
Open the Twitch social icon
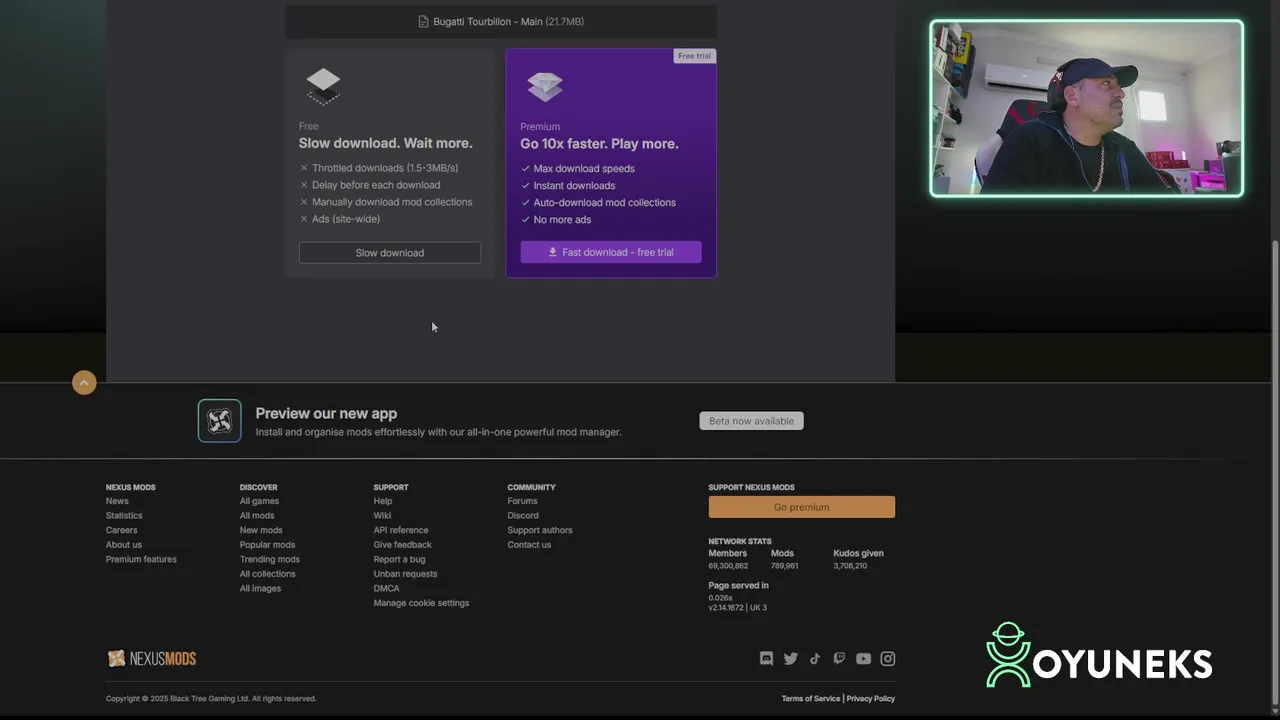839,658
